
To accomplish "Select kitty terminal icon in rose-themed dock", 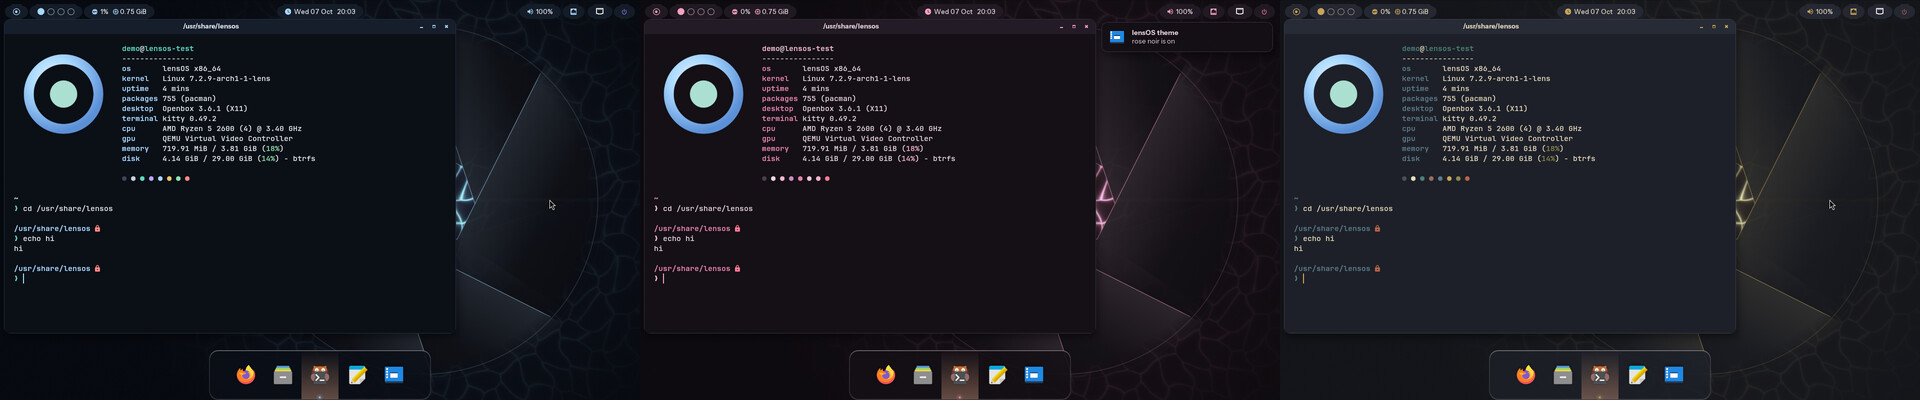I will point(960,375).
